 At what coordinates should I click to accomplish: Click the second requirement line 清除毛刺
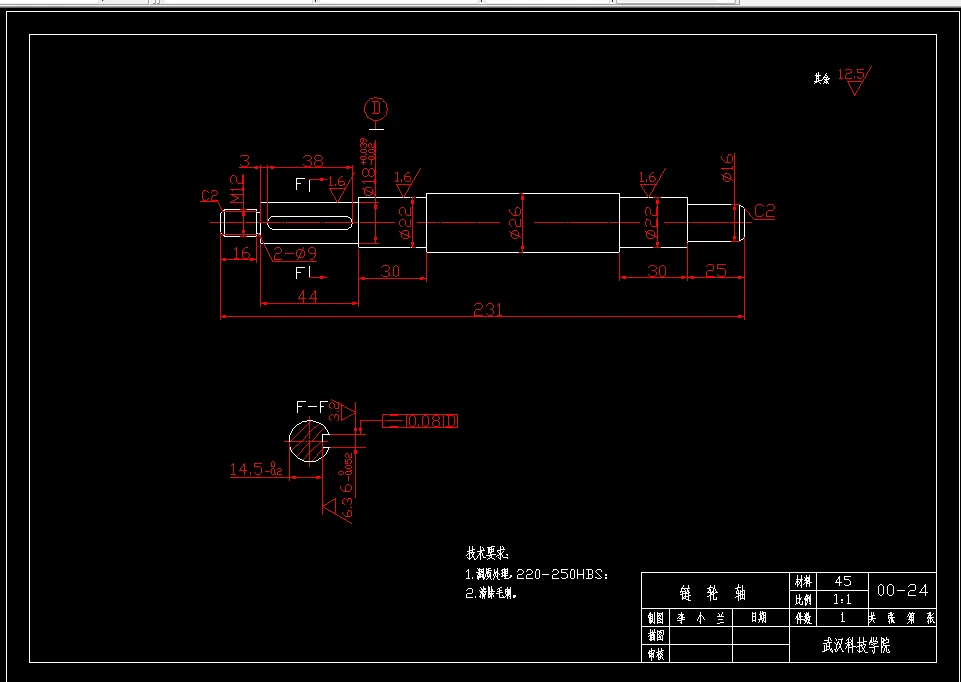(x=491, y=593)
